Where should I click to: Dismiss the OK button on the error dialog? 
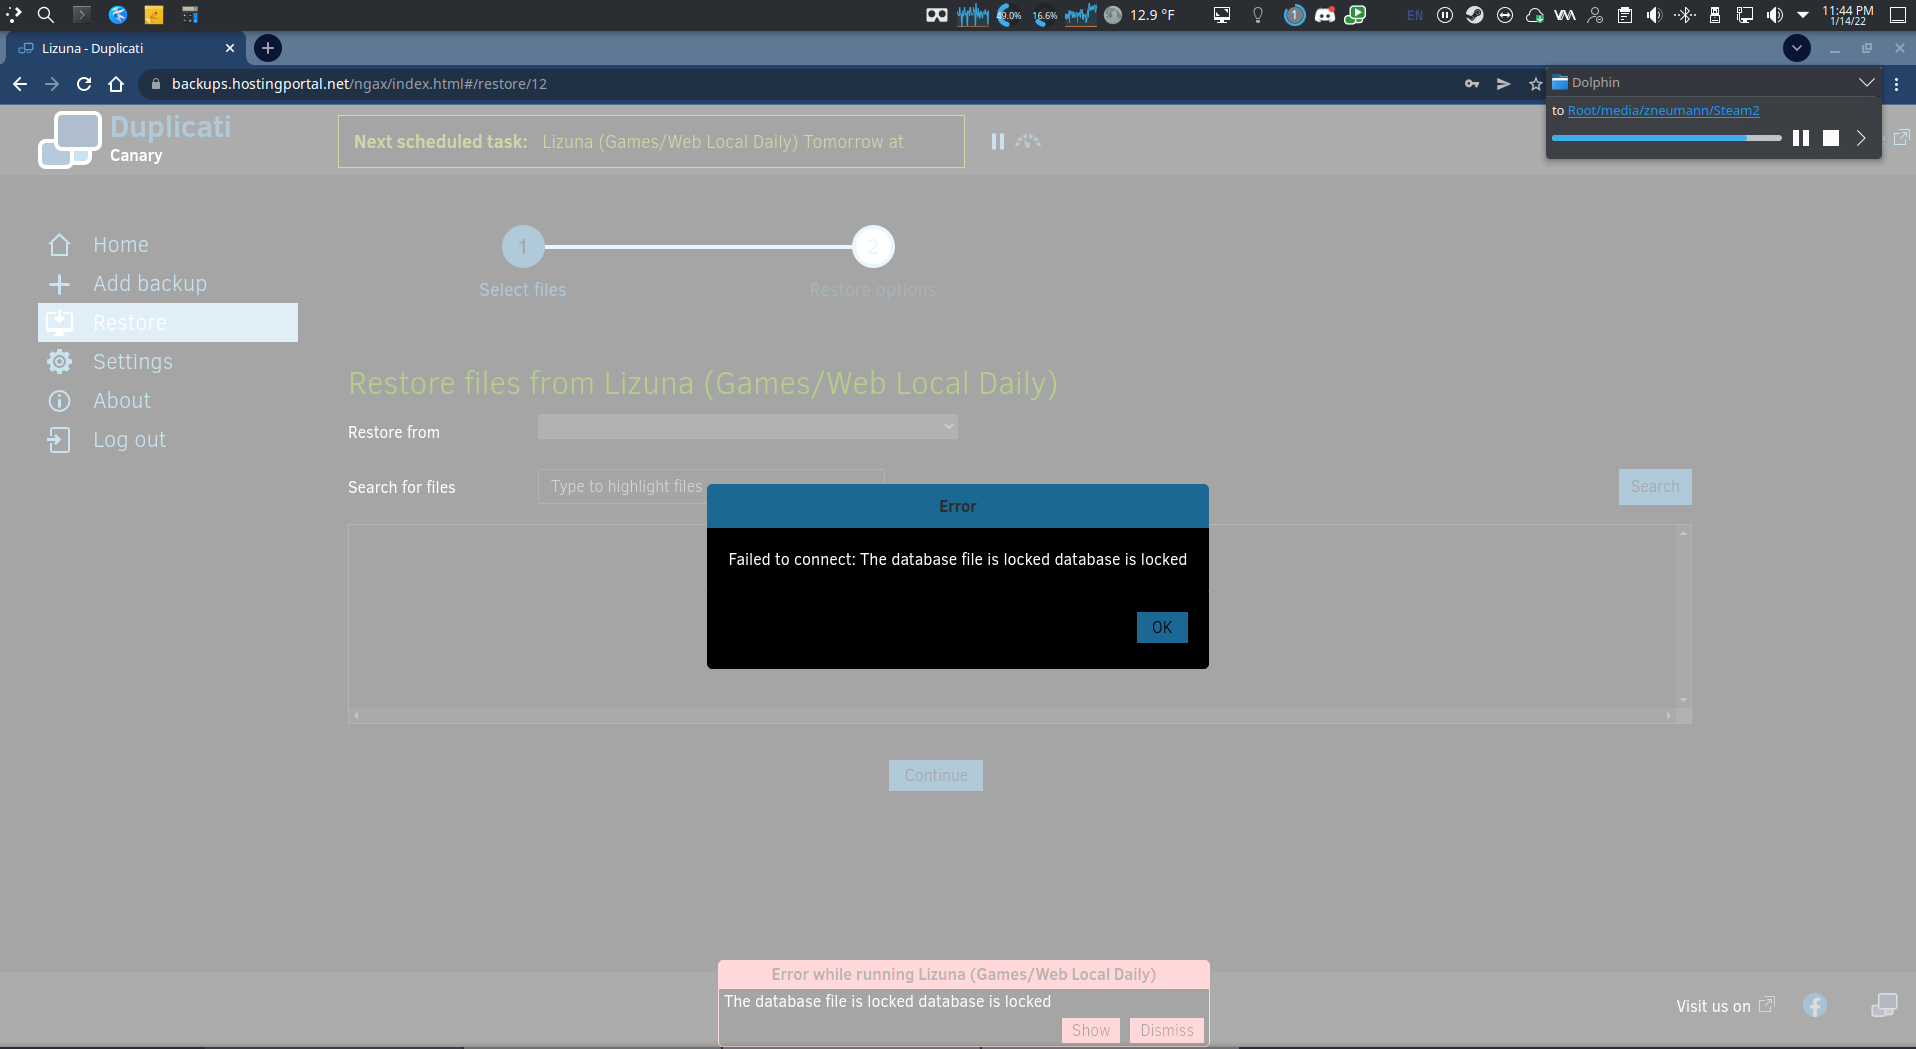(x=1161, y=627)
